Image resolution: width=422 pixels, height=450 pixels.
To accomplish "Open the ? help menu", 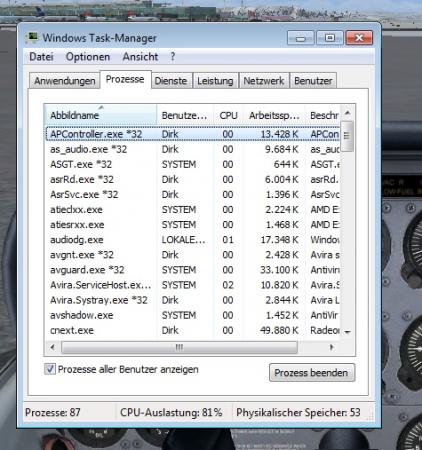I will (173, 57).
